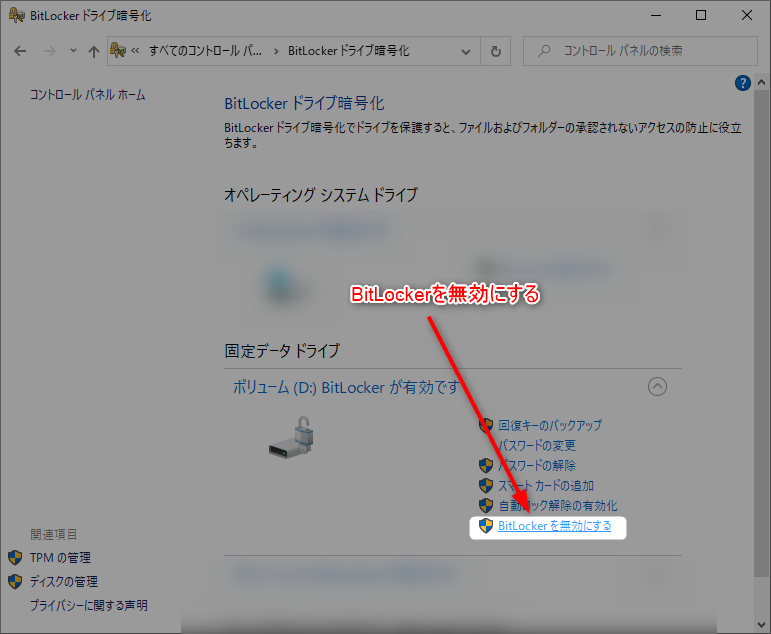Minimize the BitLocker window
The height and width of the screenshot is (634, 771).
pyautogui.click(x=656, y=15)
